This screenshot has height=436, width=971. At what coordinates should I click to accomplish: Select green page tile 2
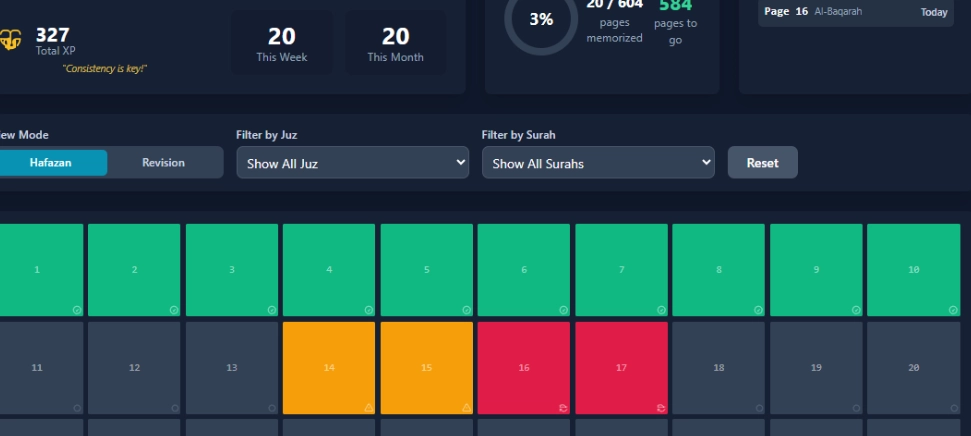point(134,270)
